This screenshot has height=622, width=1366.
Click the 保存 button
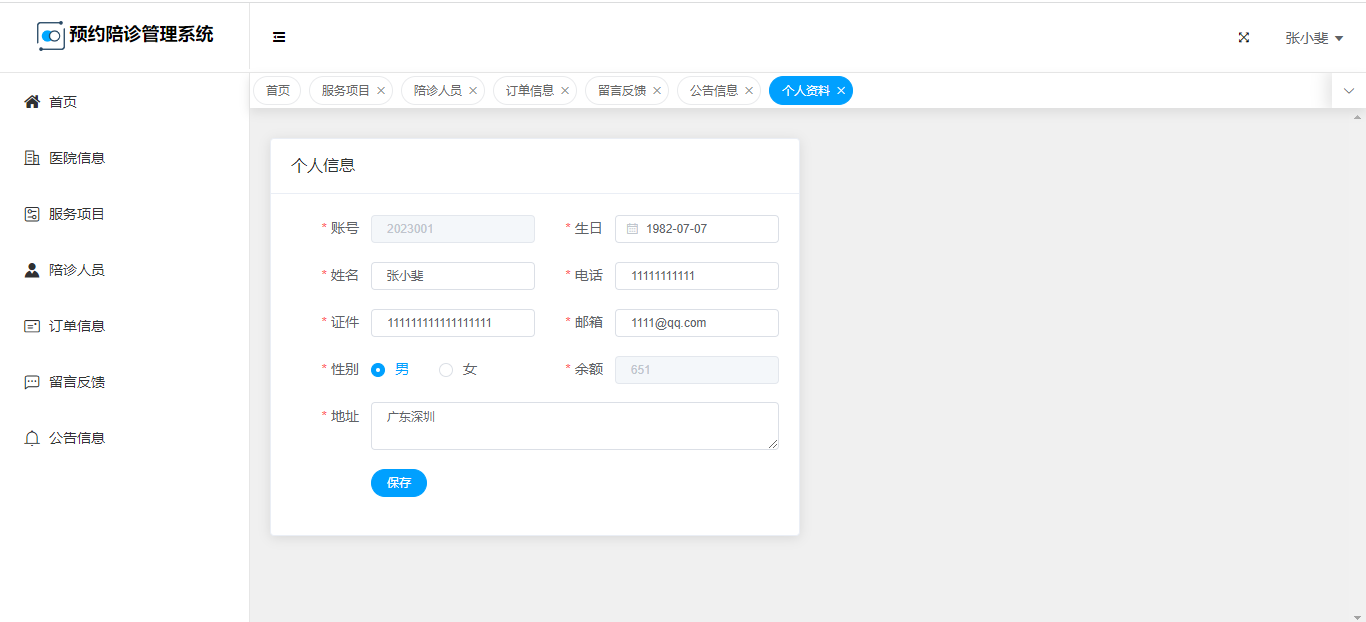coord(398,483)
